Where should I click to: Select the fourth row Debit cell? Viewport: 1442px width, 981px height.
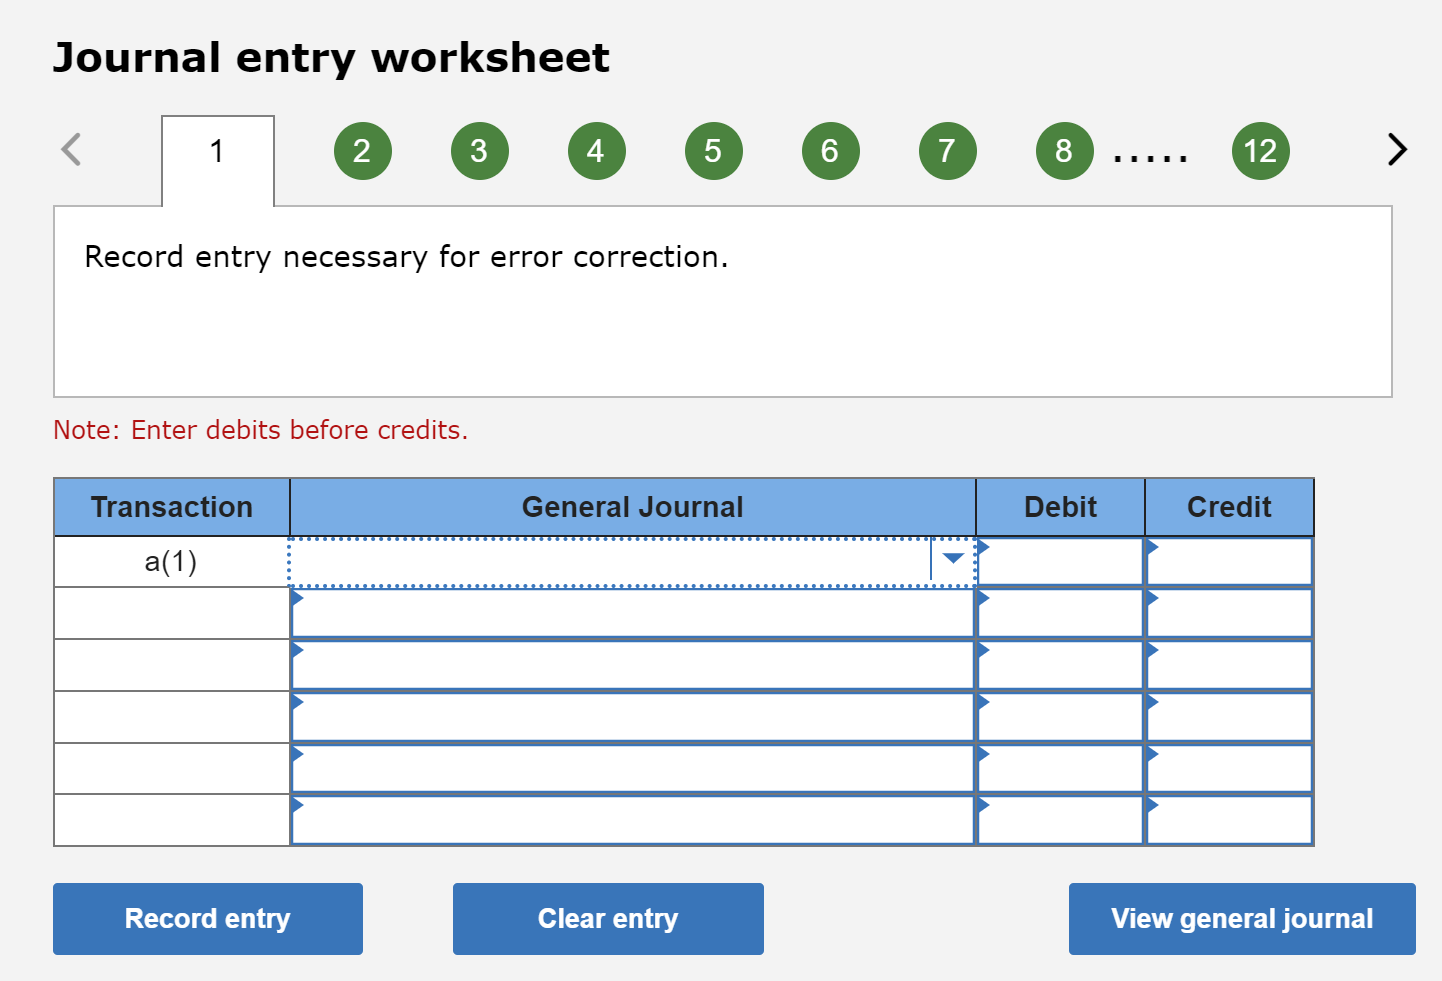point(1060,717)
